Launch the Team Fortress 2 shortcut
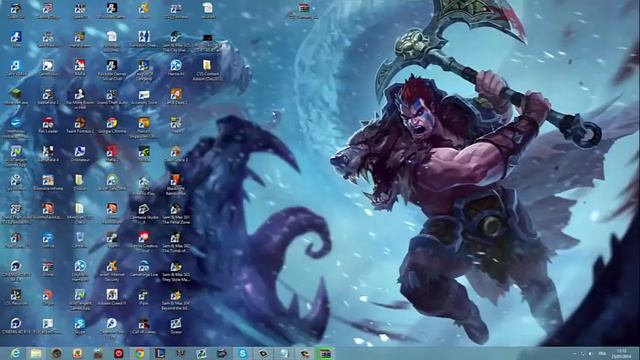Screen dimensions: 640x360 pyautogui.click(x=80, y=125)
